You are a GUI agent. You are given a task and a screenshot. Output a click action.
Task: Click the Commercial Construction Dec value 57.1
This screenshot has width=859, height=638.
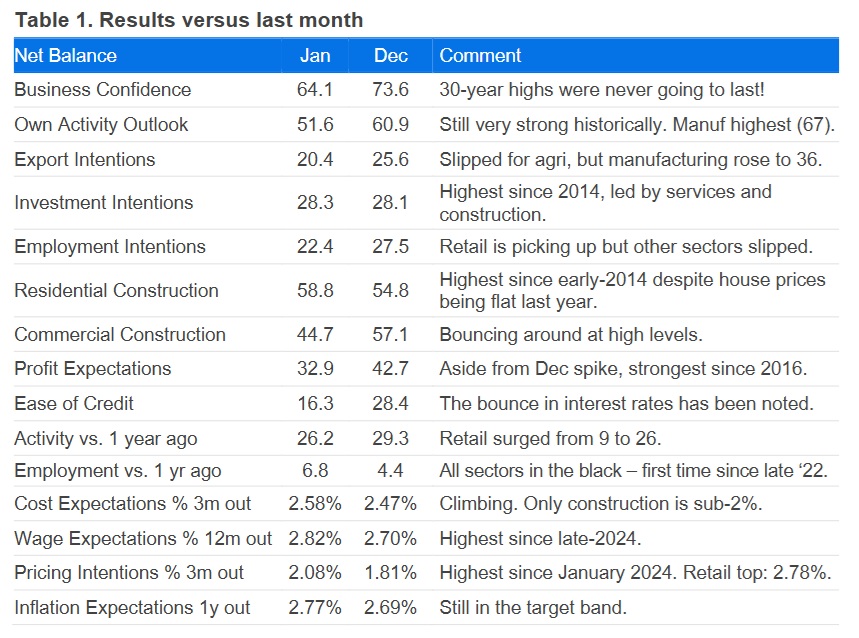click(390, 335)
